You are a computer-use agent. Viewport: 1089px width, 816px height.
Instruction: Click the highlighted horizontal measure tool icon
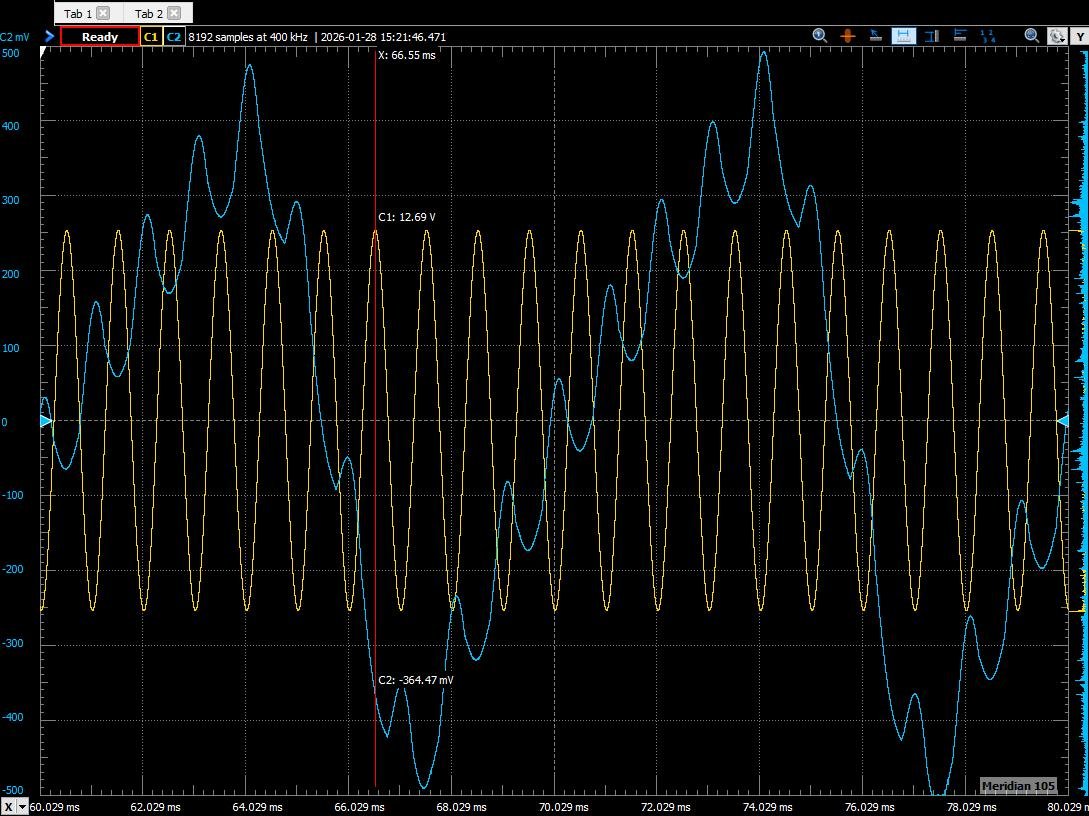904,36
